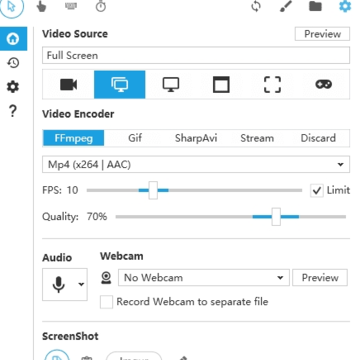Click Preview button next to Video Source

pyautogui.click(x=322, y=34)
